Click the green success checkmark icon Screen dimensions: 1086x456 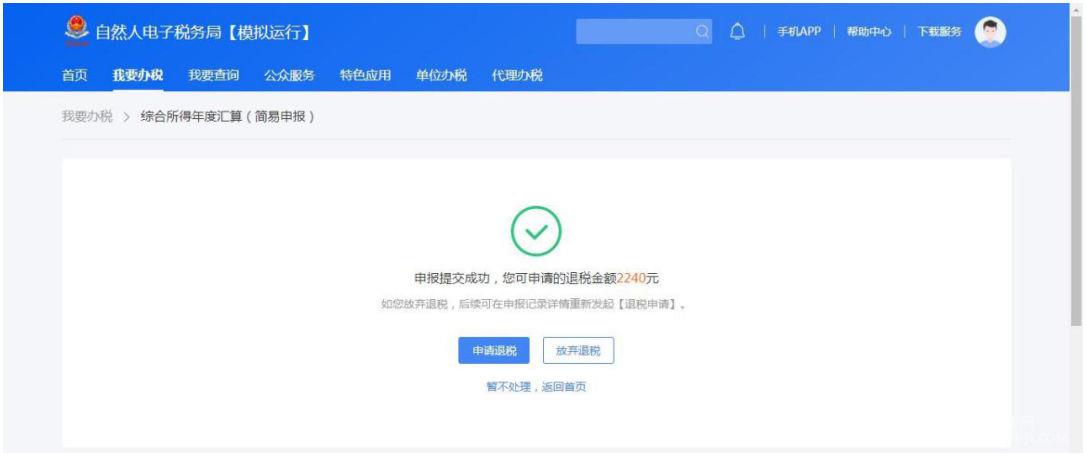click(x=535, y=231)
